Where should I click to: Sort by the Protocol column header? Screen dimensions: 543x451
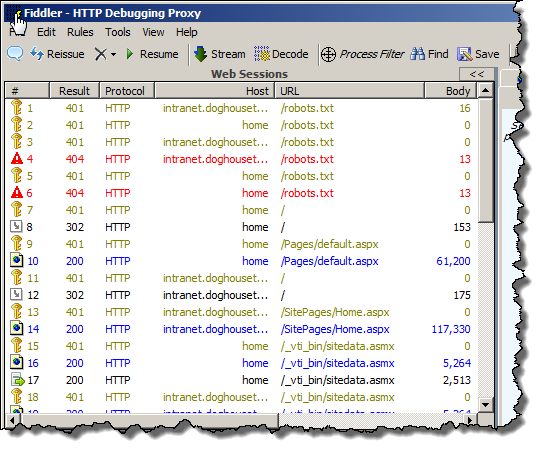(127, 91)
